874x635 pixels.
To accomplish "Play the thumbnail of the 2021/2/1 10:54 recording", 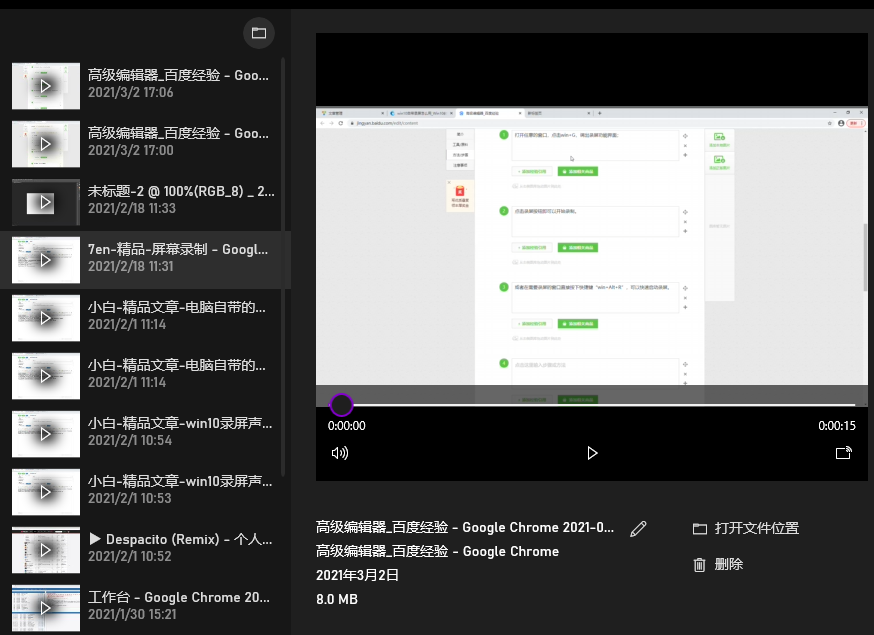I will (45, 434).
